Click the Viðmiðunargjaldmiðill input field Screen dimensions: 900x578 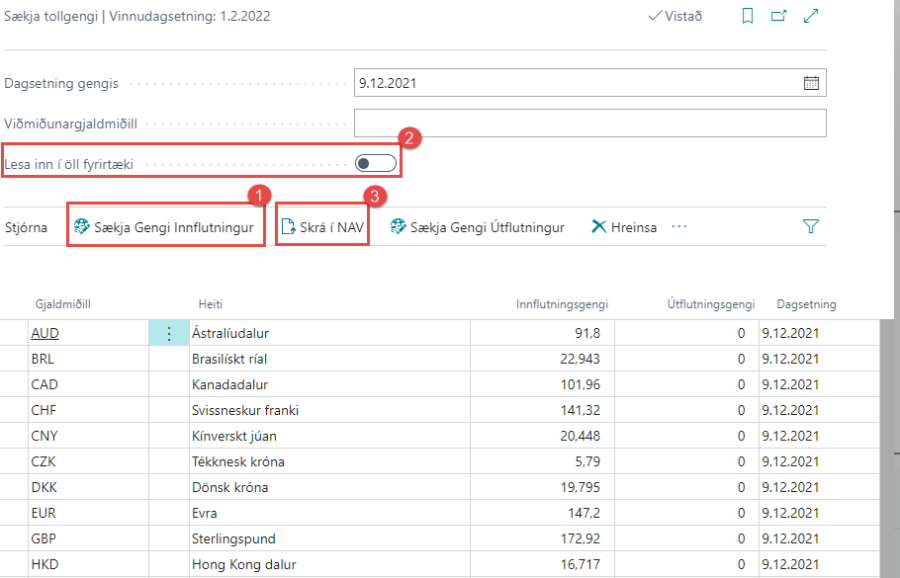coord(590,123)
